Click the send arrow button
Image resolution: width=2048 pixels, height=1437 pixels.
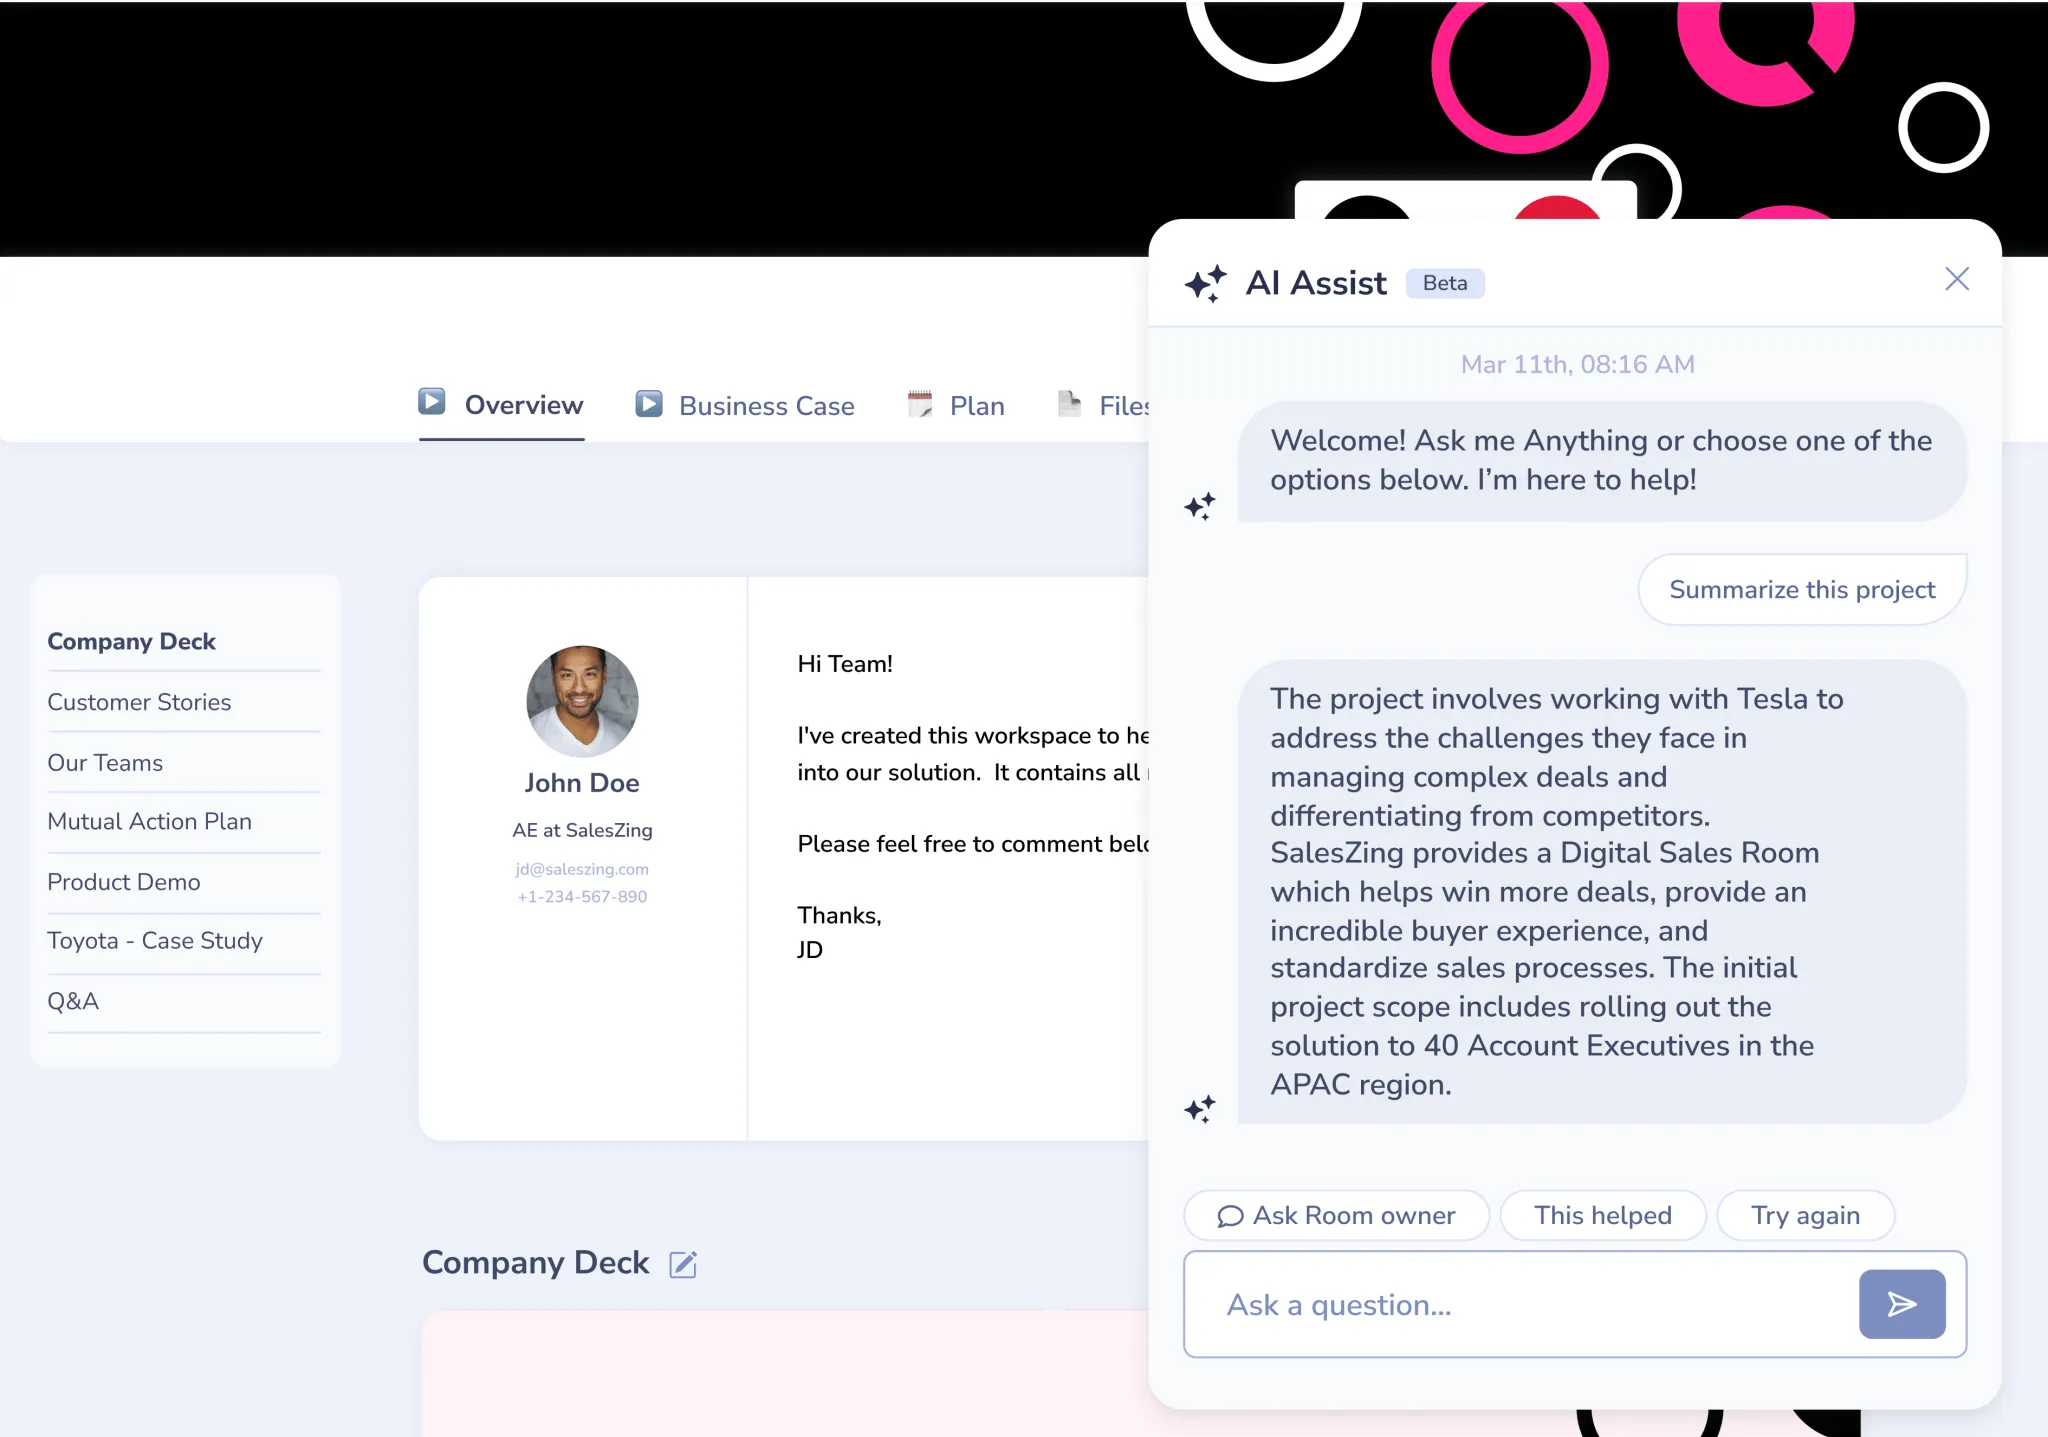[1901, 1304]
